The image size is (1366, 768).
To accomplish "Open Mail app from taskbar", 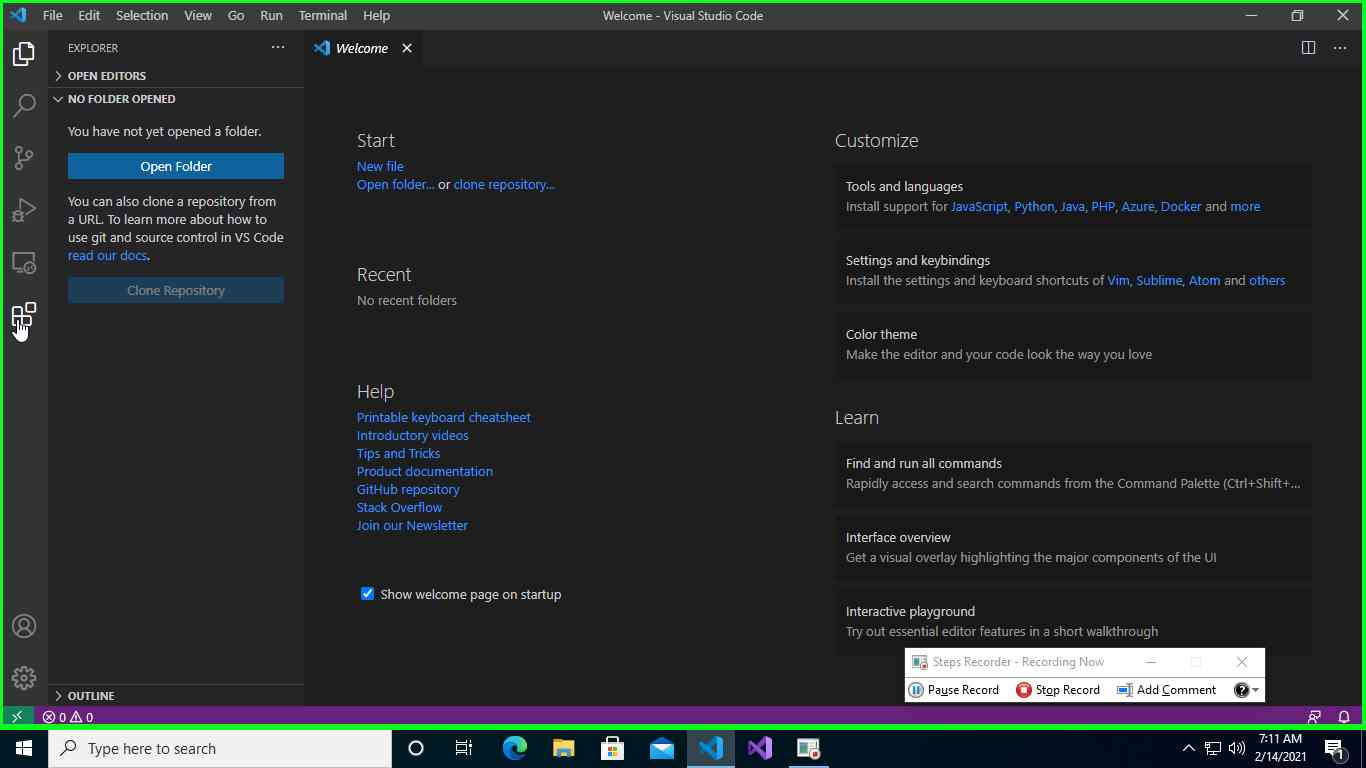I will click(662, 748).
